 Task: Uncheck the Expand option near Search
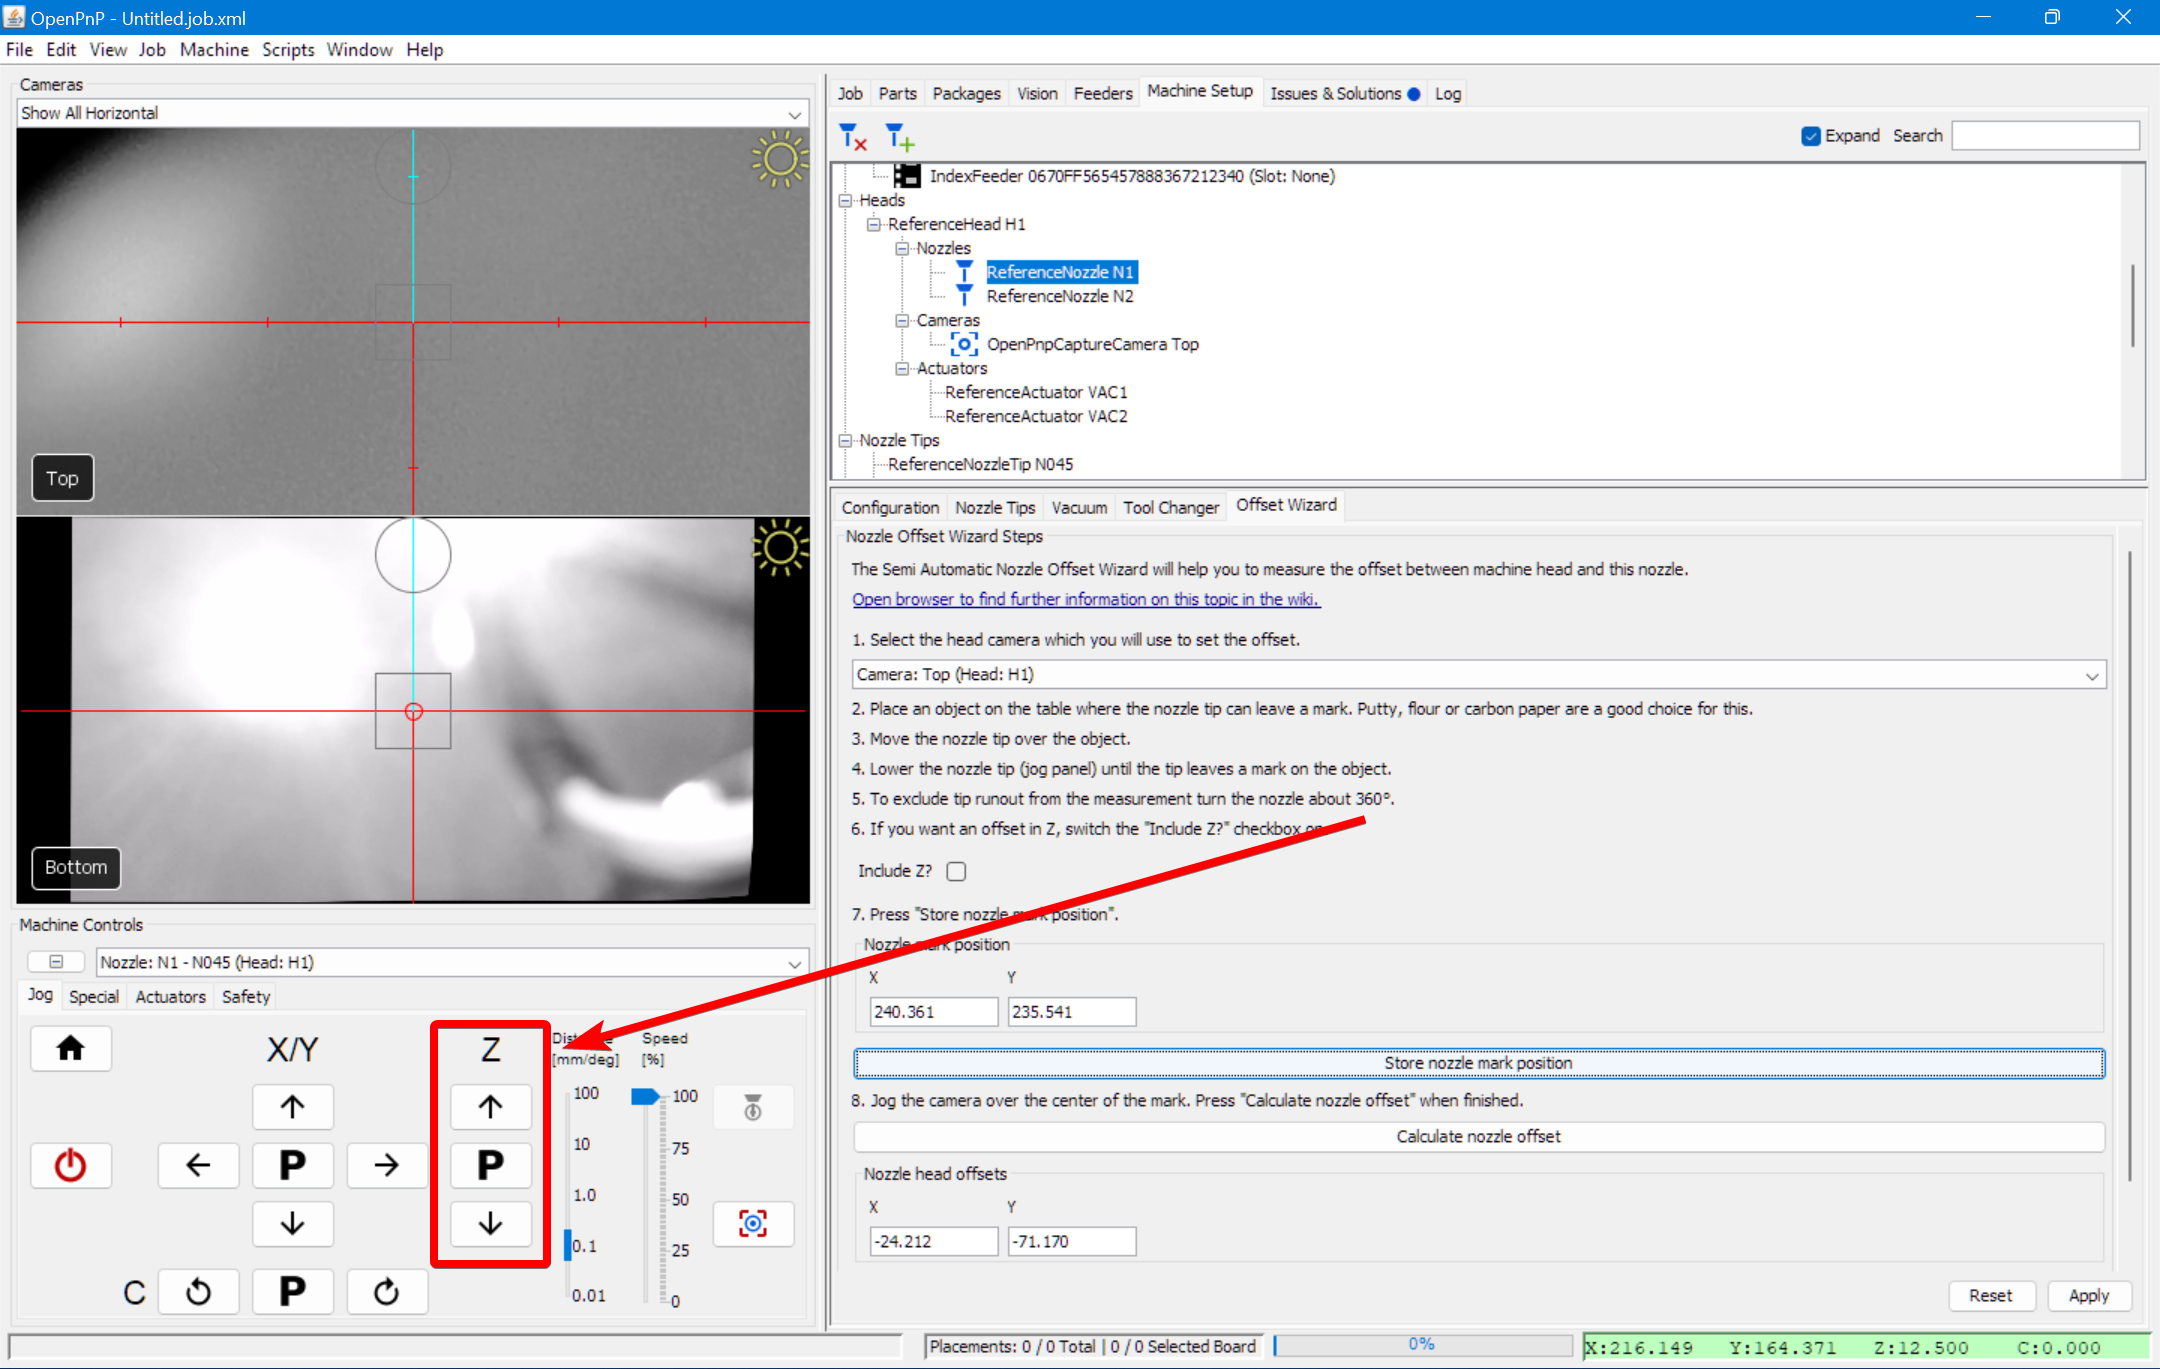[x=1810, y=135]
